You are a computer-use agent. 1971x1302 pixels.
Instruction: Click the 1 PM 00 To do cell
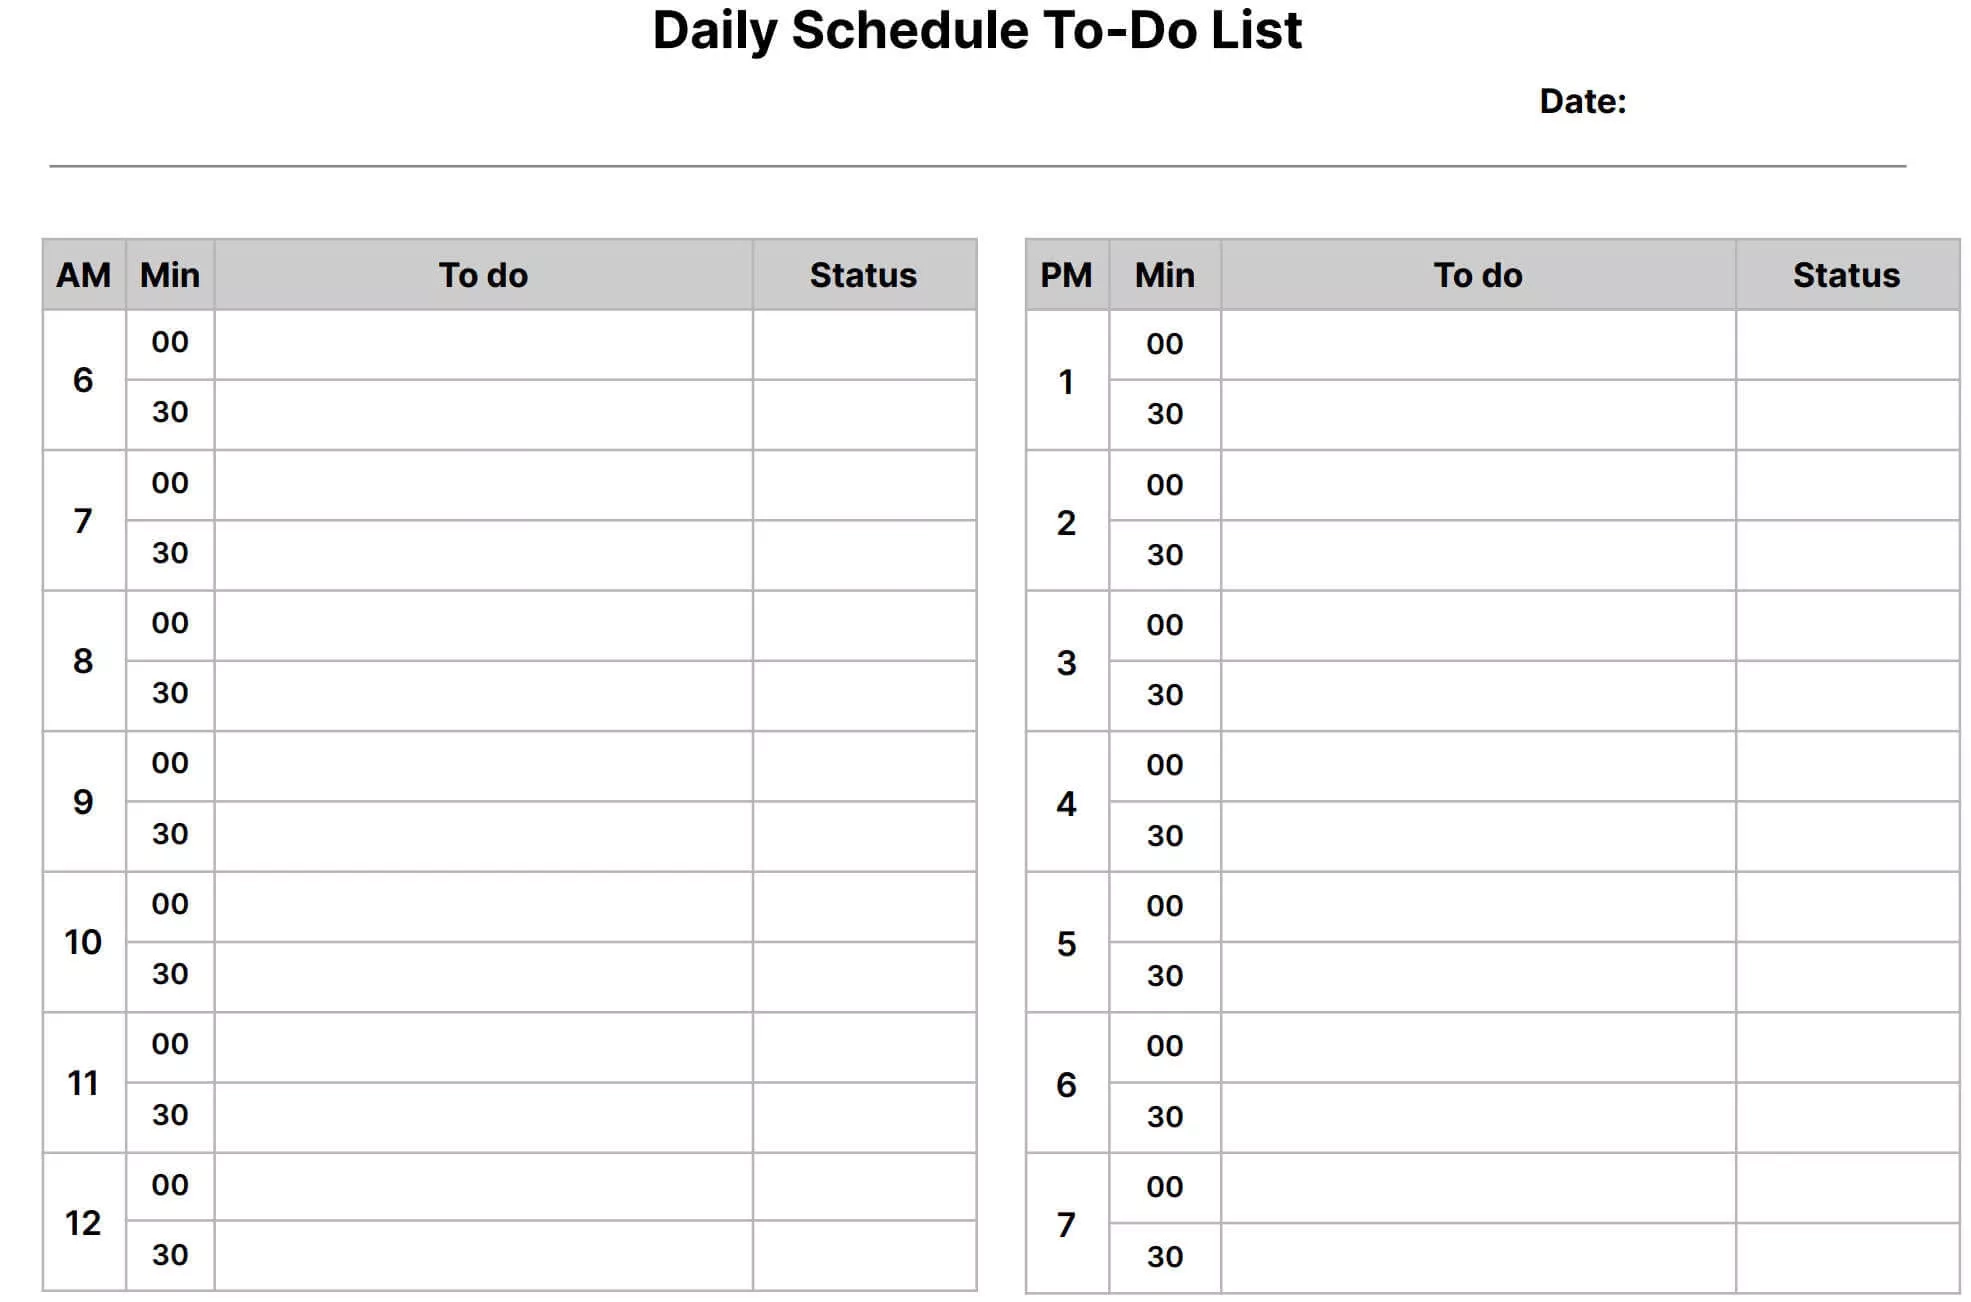tap(1477, 345)
